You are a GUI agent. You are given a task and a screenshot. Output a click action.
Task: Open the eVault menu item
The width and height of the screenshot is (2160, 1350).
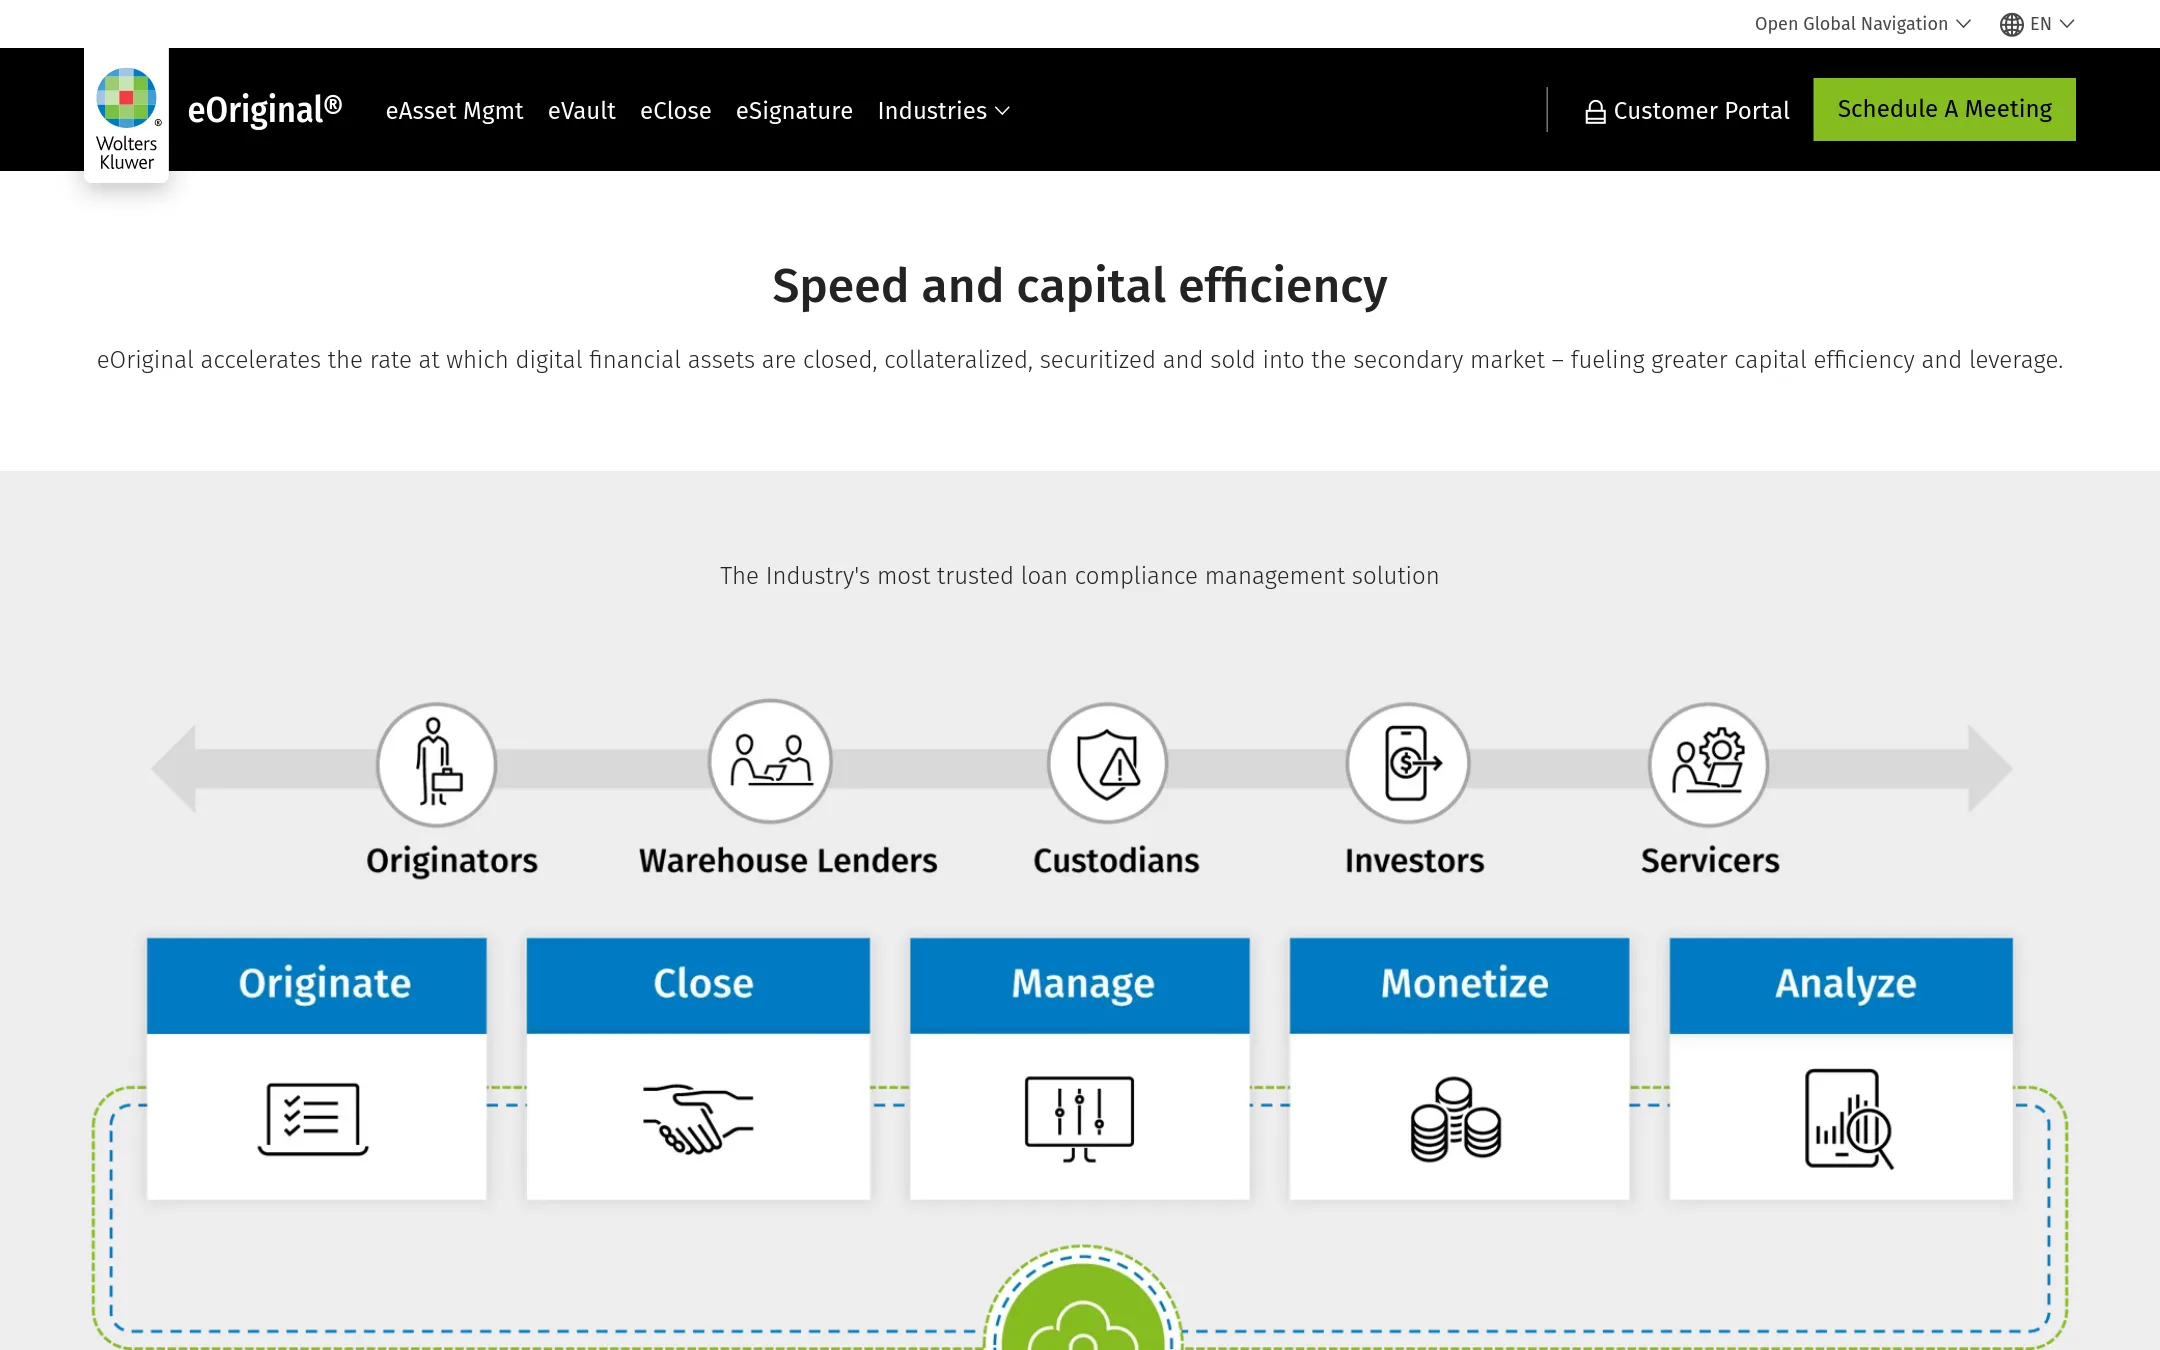click(x=581, y=111)
